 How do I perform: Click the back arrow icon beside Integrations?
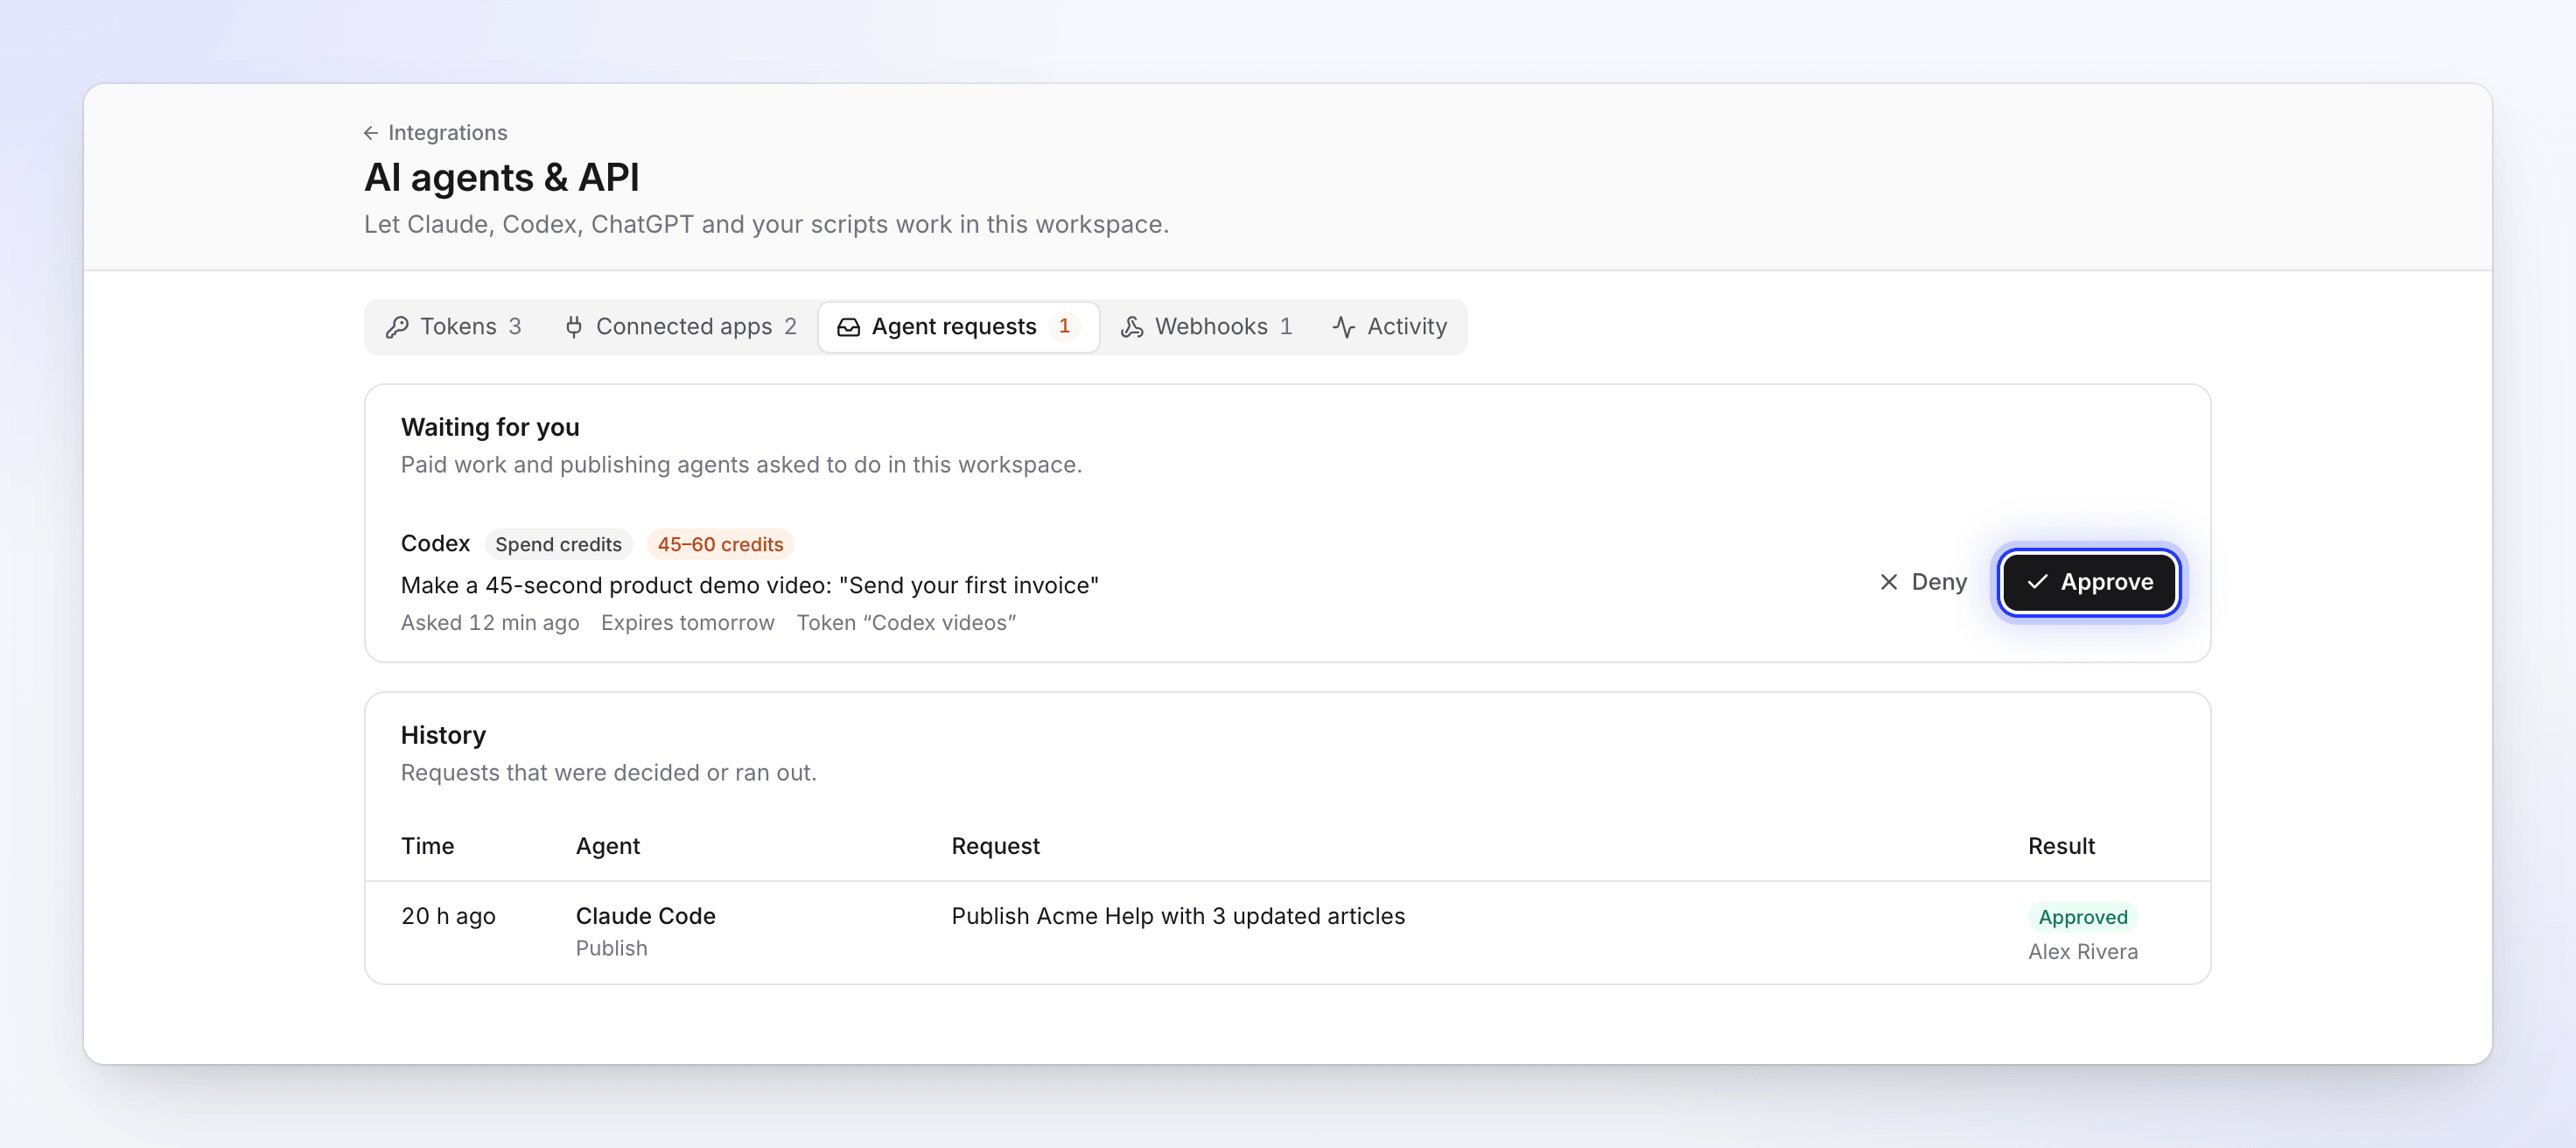point(371,133)
